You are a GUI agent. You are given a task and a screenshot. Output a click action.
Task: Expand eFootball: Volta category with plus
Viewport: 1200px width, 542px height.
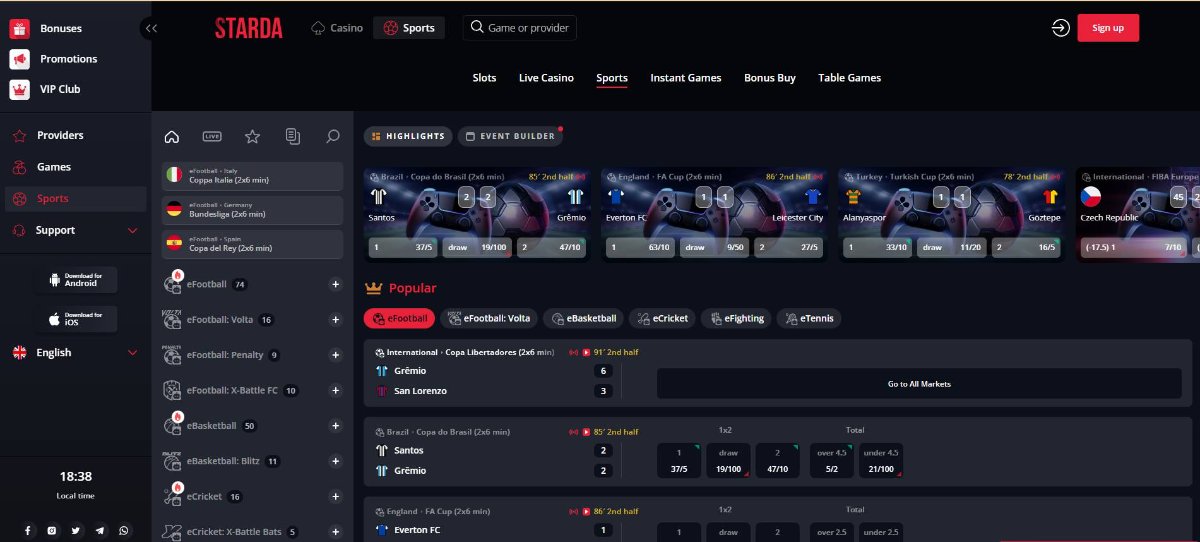pyautogui.click(x=335, y=320)
